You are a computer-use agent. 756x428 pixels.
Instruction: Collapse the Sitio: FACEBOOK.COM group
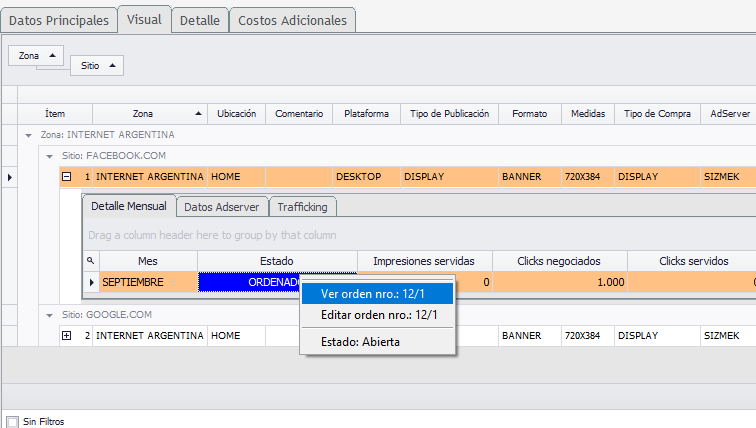[49, 156]
